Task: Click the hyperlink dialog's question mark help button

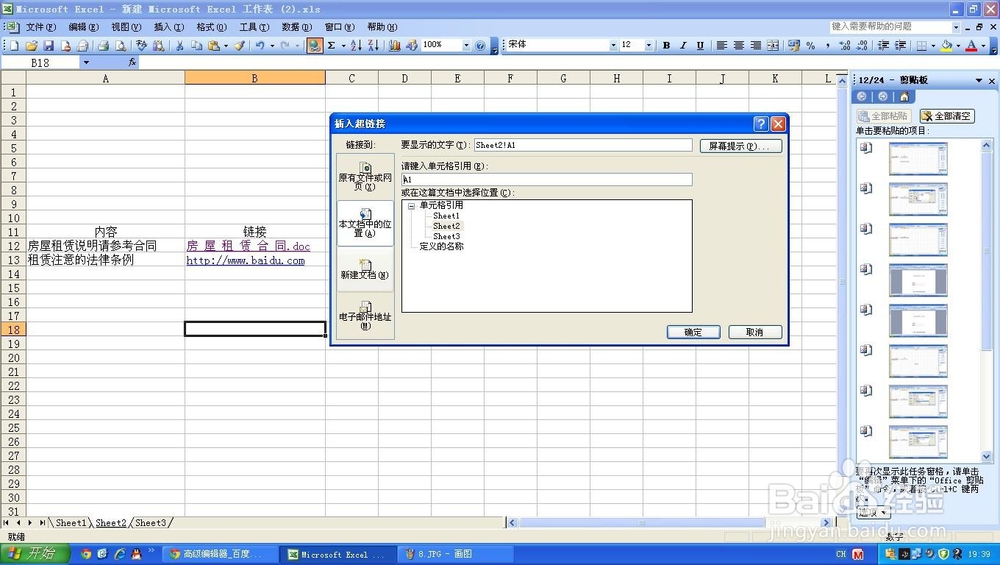Action: point(761,124)
